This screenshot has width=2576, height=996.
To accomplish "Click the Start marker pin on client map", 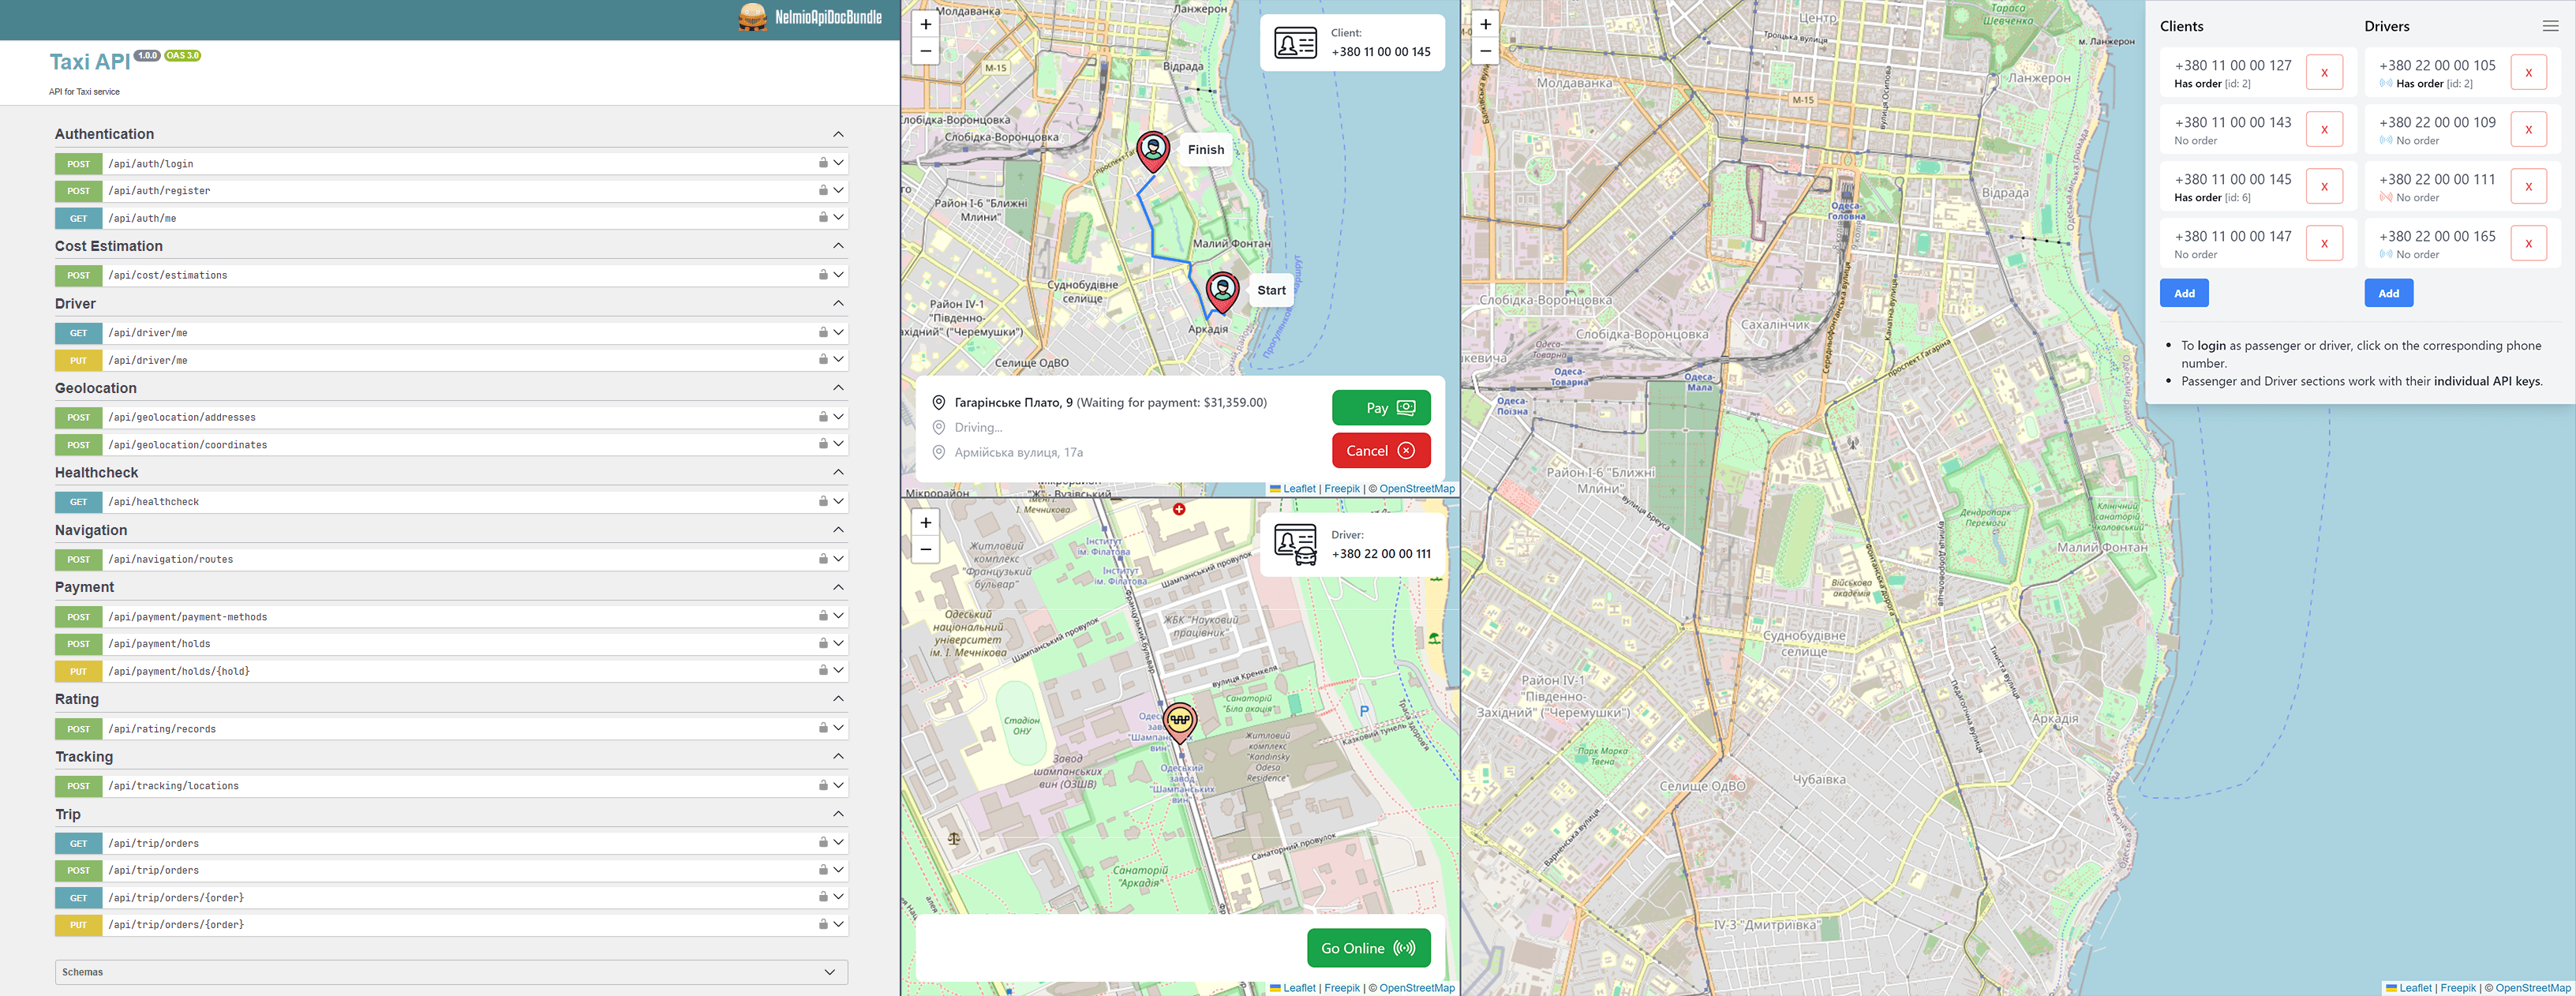I will pos(1222,290).
